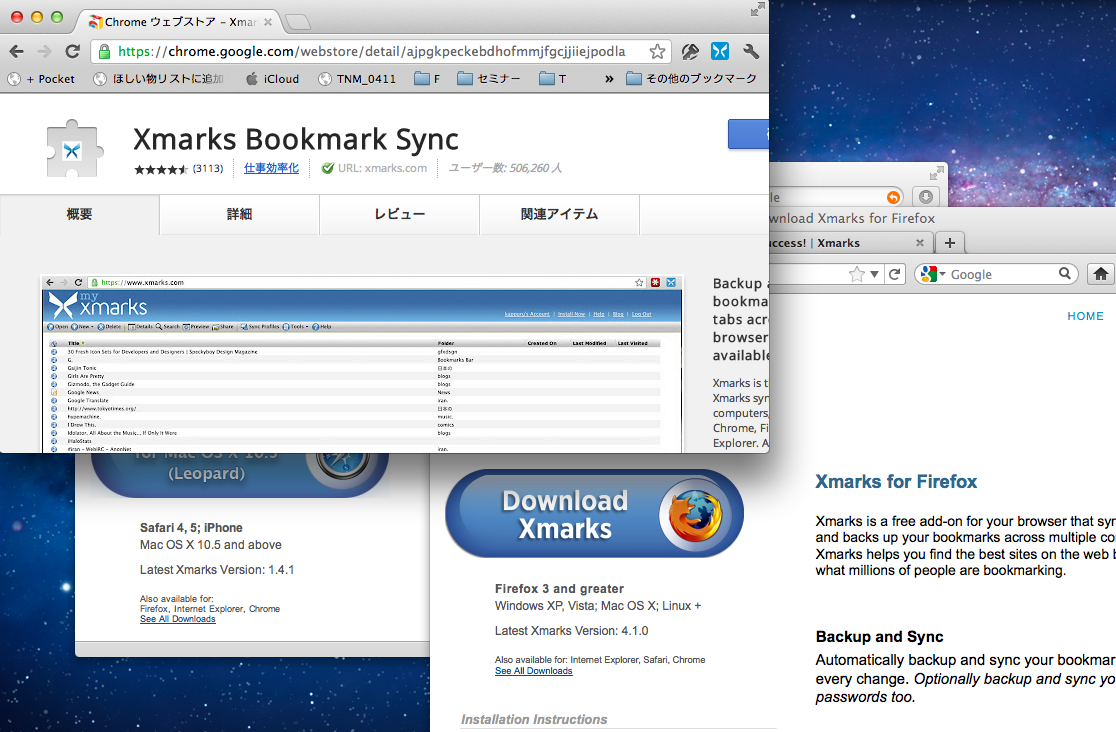Click Latest Xmarks Version: 1.4.1 text
This screenshot has width=1116, height=732.
tap(216, 570)
